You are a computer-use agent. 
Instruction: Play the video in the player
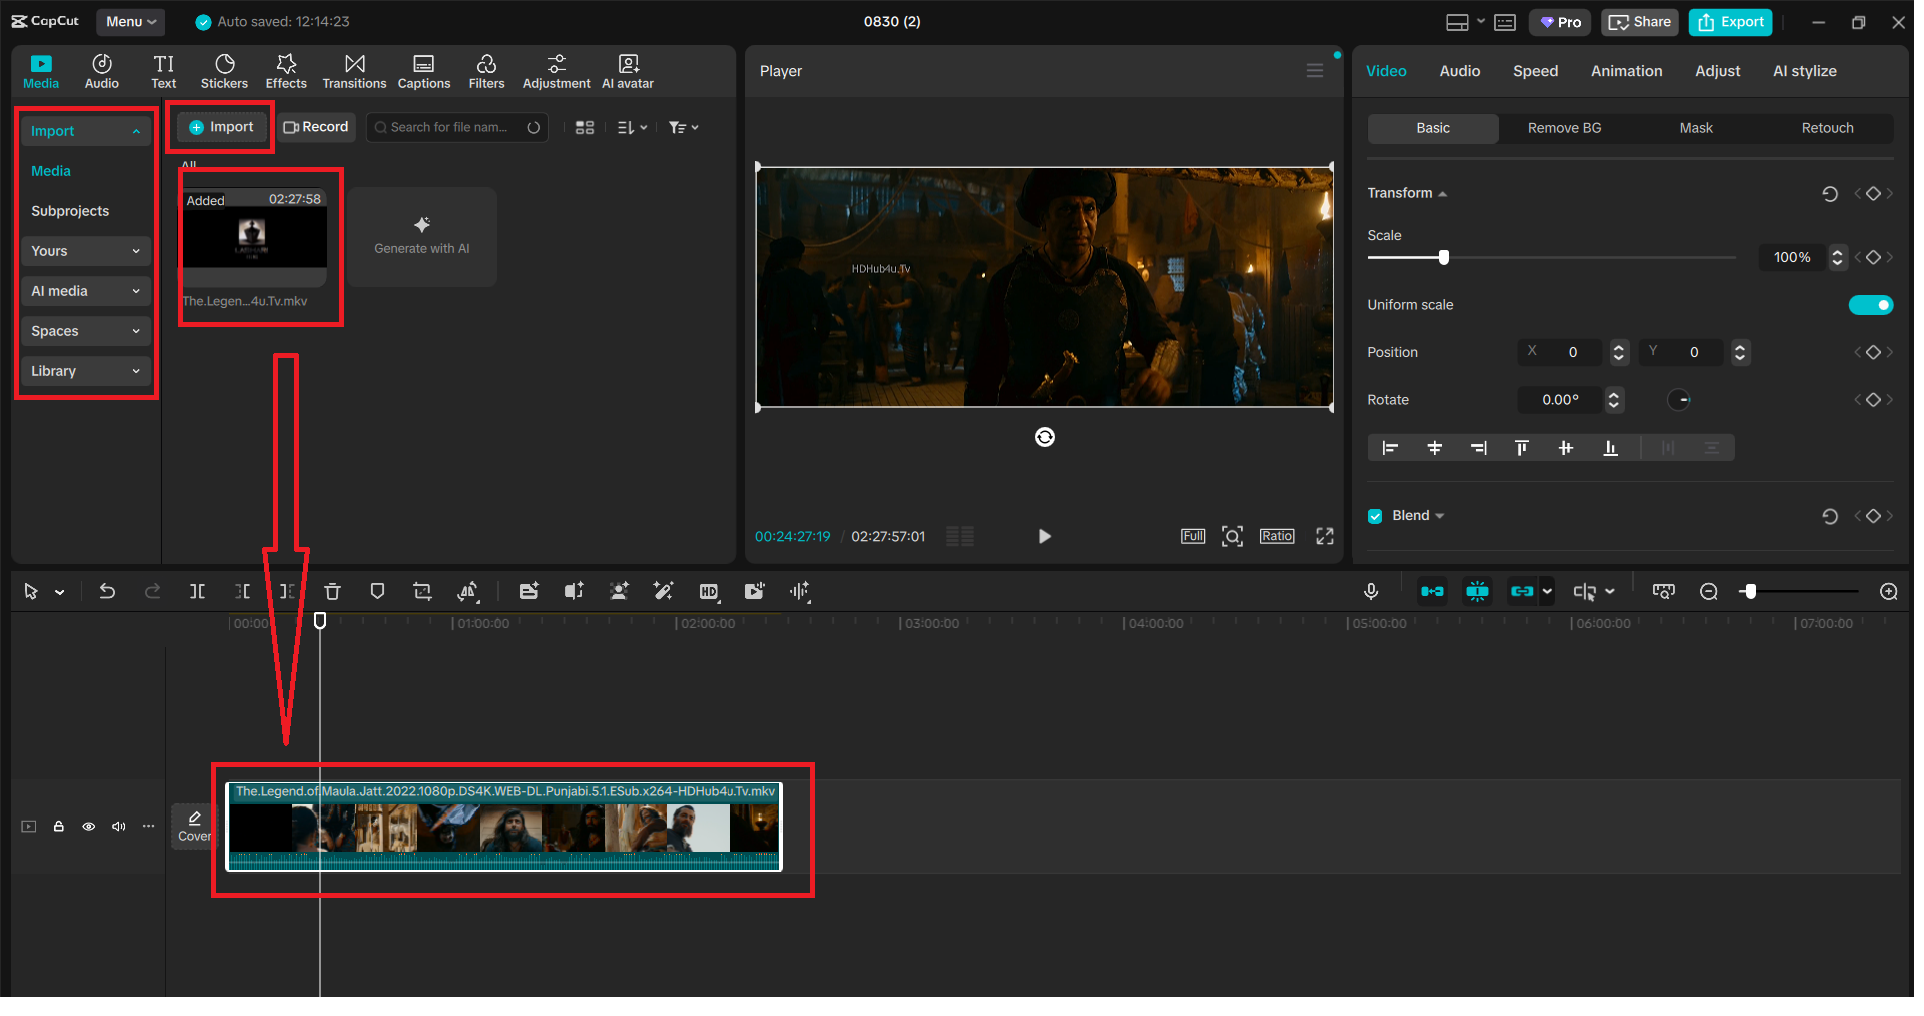click(1045, 537)
